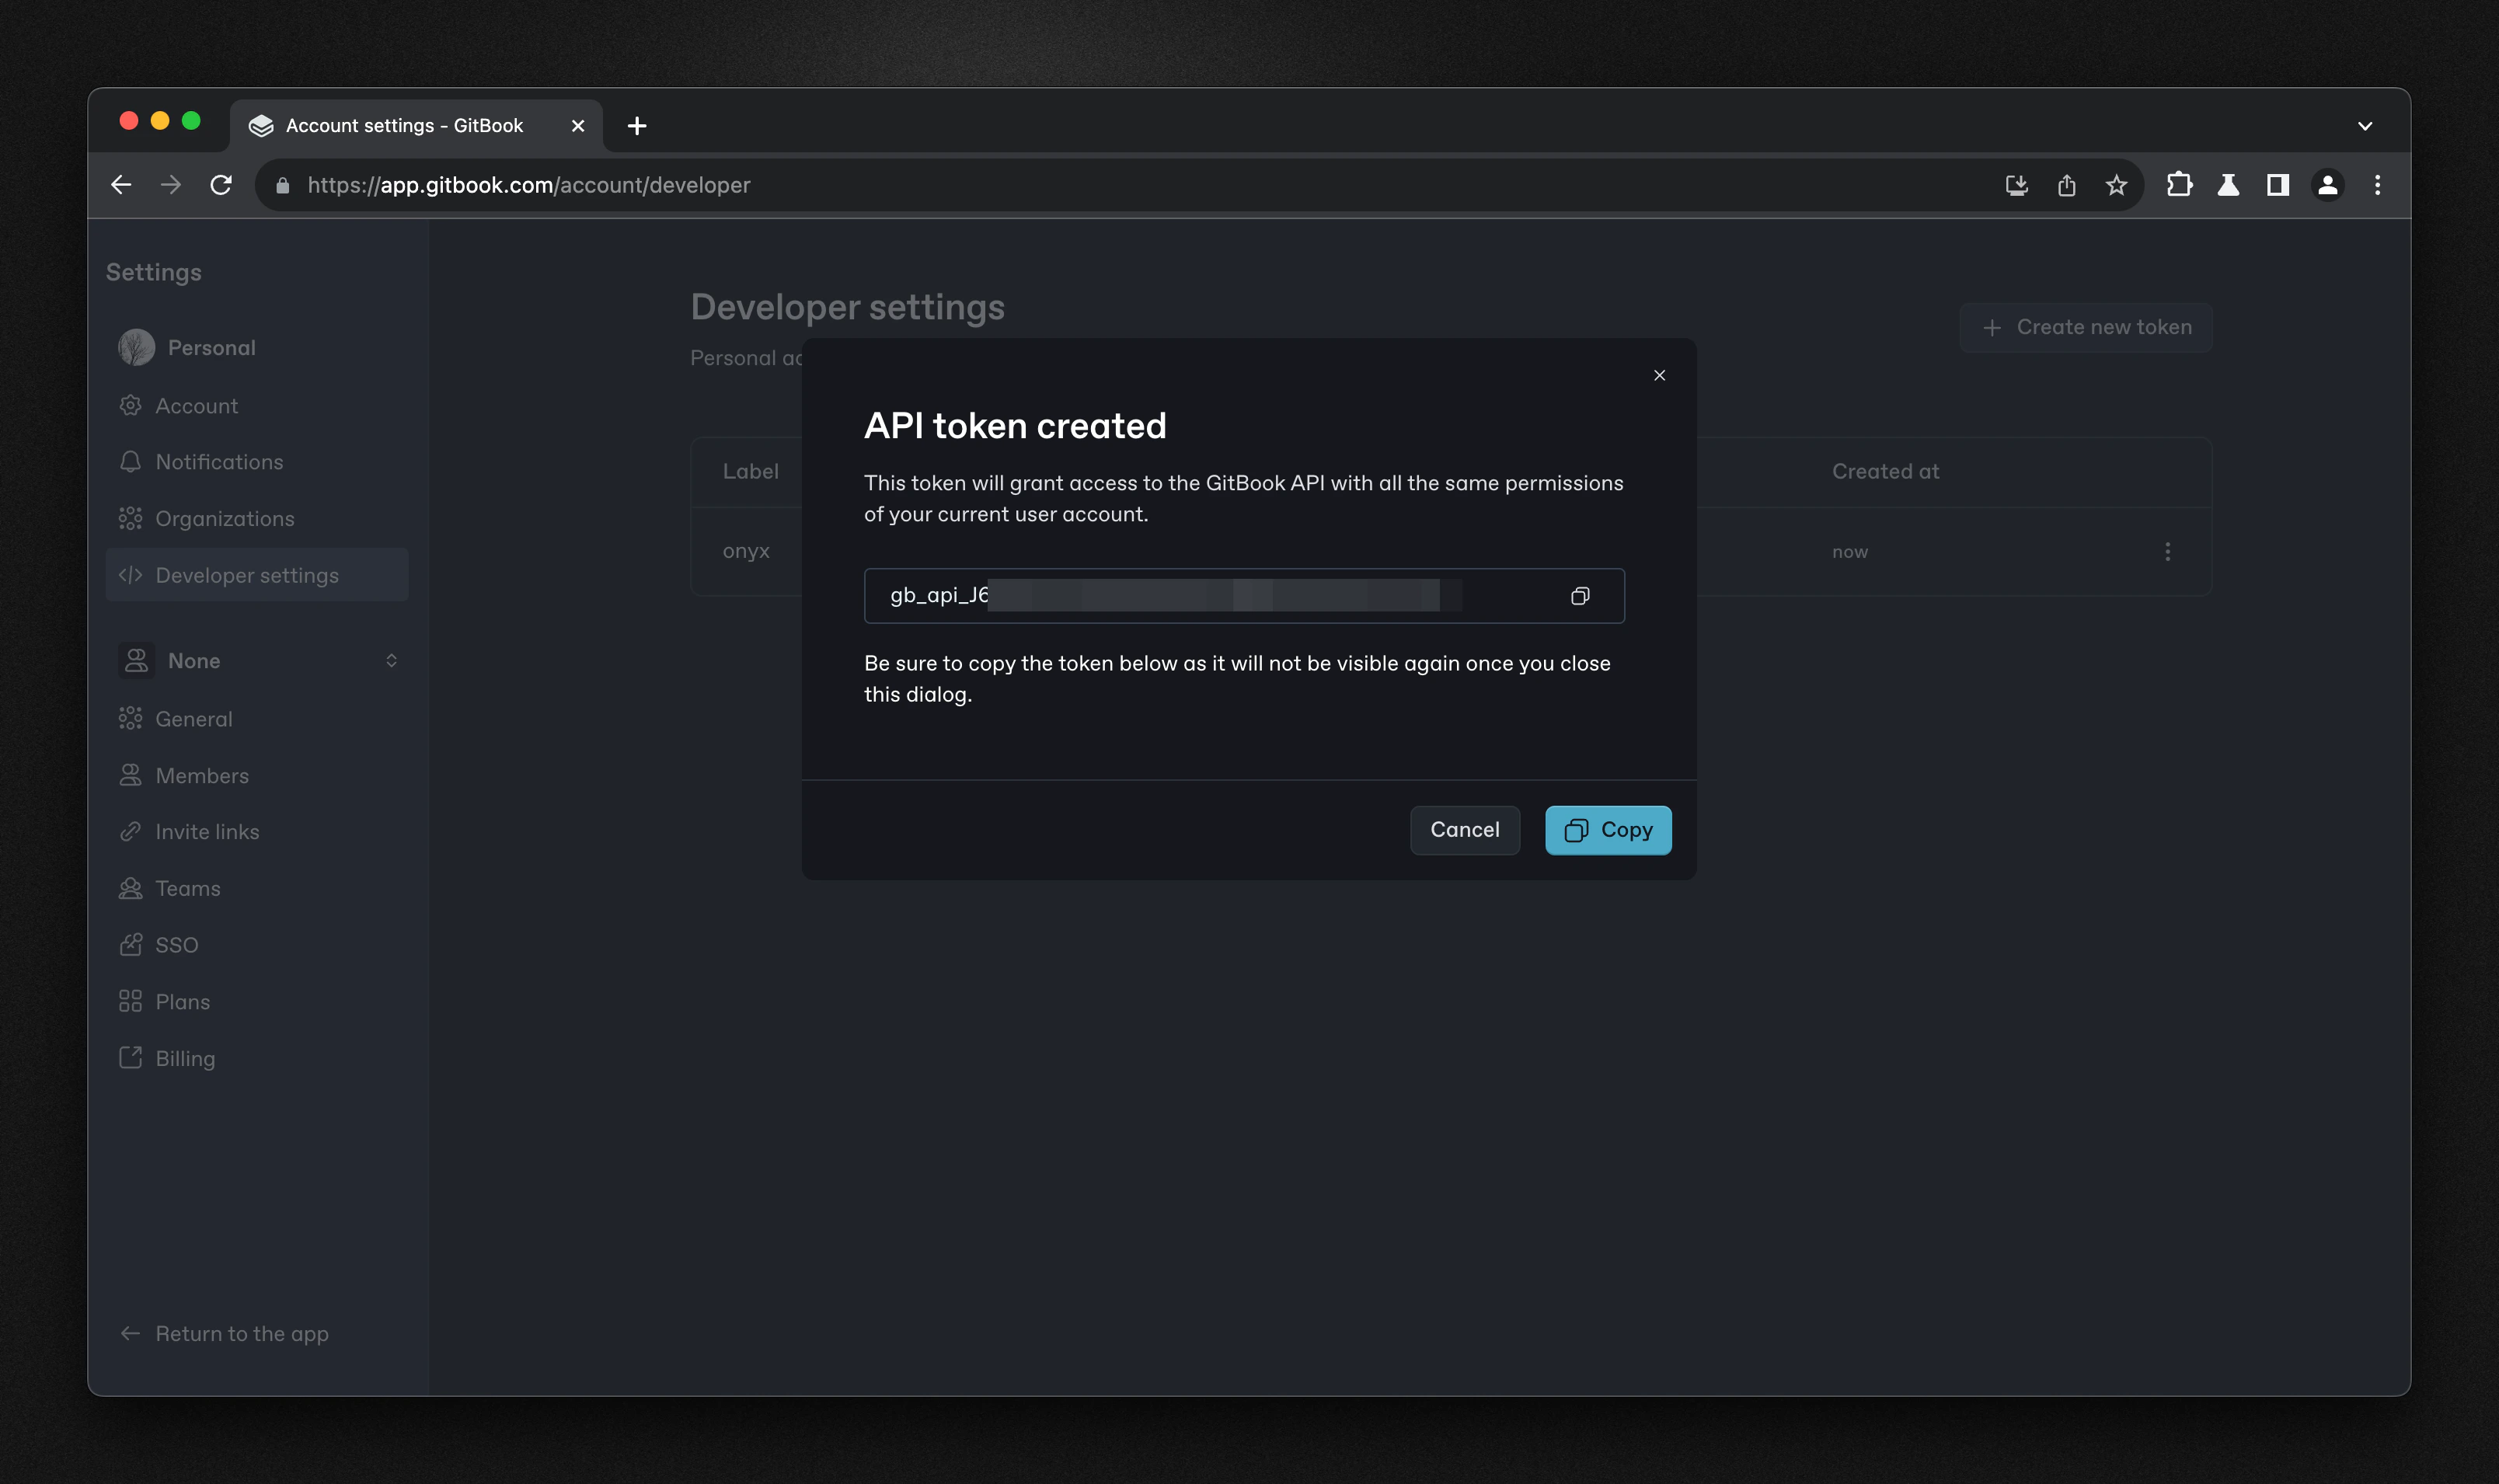Select Members in the sidebar menu
The height and width of the screenshot is (1484, 2499).
pyautogui.click(x=201, y=775)
